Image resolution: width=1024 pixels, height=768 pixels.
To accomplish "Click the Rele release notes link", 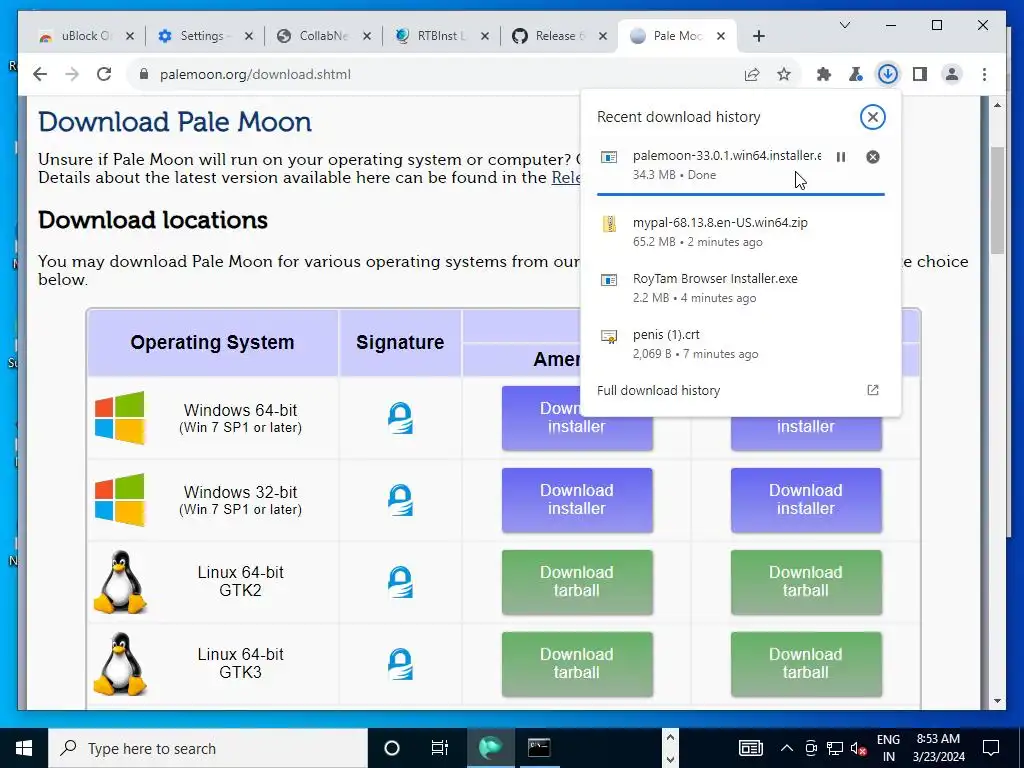I will (x=566, y=178).
